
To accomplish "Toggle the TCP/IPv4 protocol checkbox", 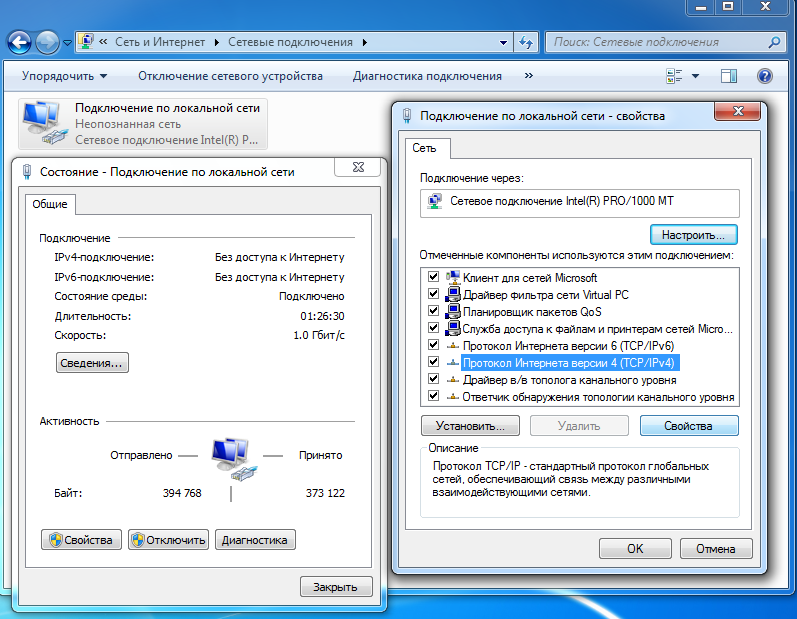I will tap(433, 362).
